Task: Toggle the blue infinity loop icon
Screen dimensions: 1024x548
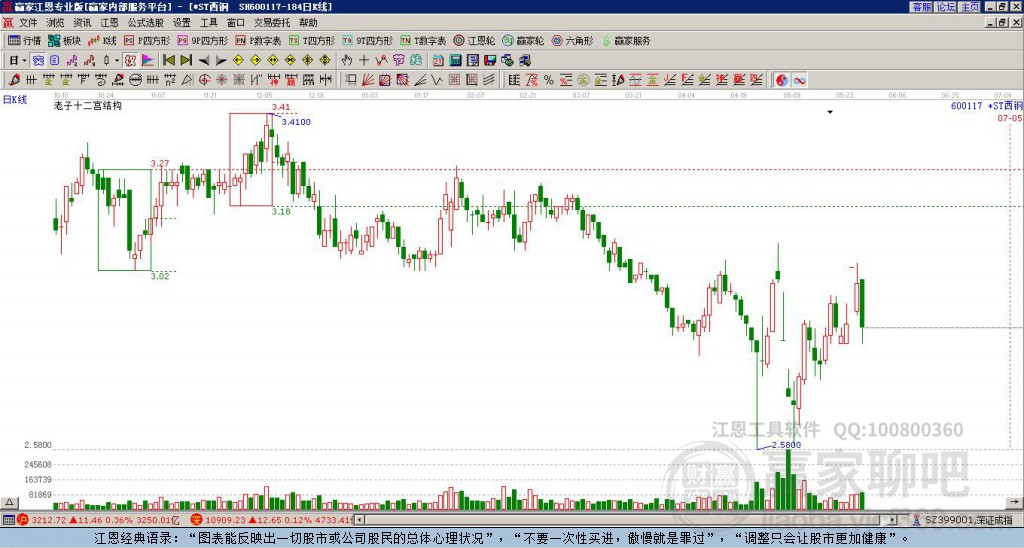Action: pos(799,80)
